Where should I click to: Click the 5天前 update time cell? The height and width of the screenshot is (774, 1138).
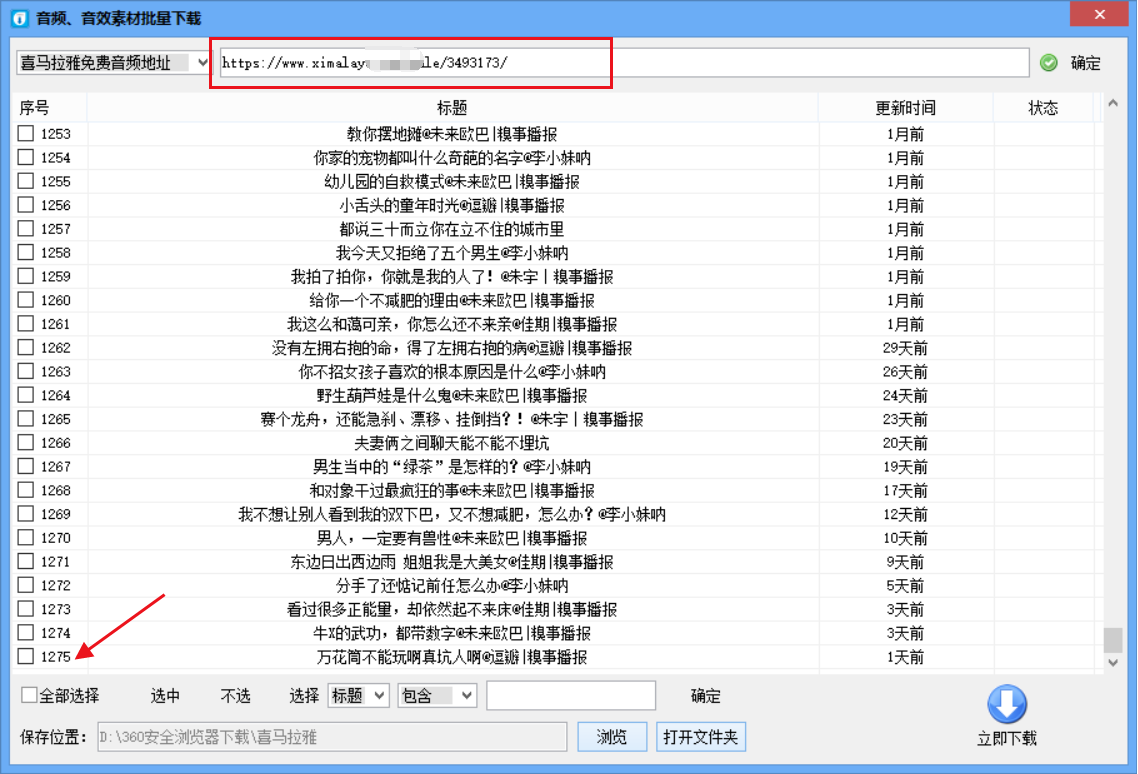pos(905,585)
